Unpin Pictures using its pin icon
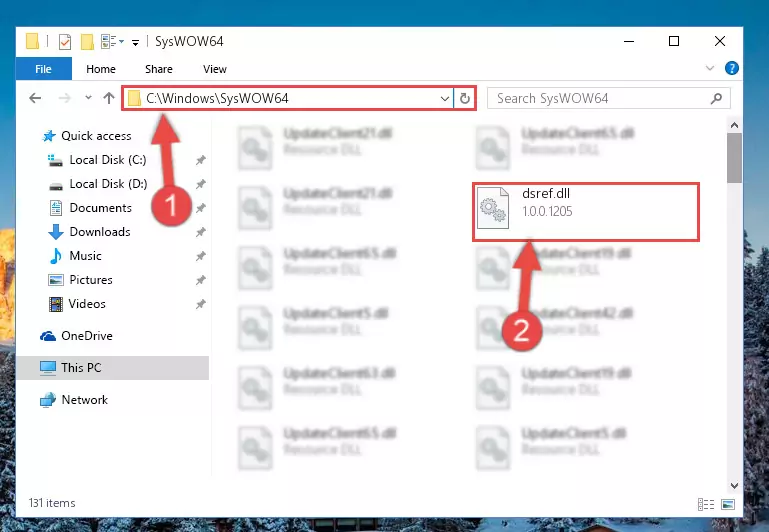Image resolution: width=769 pixels, height=532 pixels. coord(201,280)
